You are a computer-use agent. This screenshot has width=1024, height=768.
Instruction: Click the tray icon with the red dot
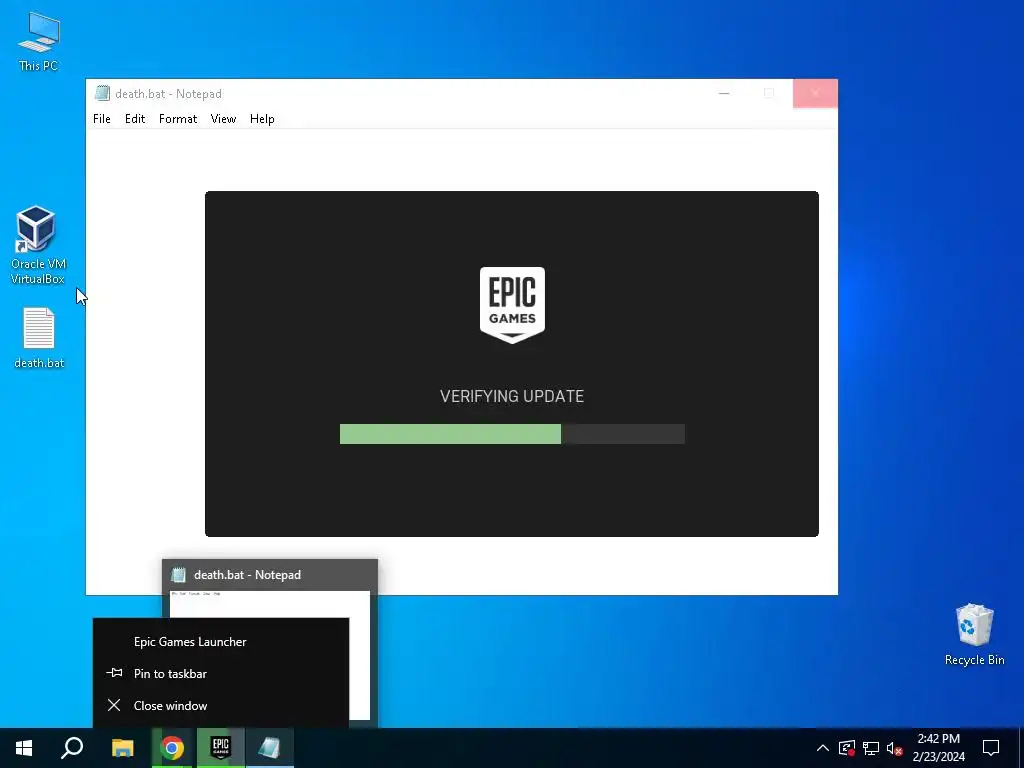click(847, 748)
